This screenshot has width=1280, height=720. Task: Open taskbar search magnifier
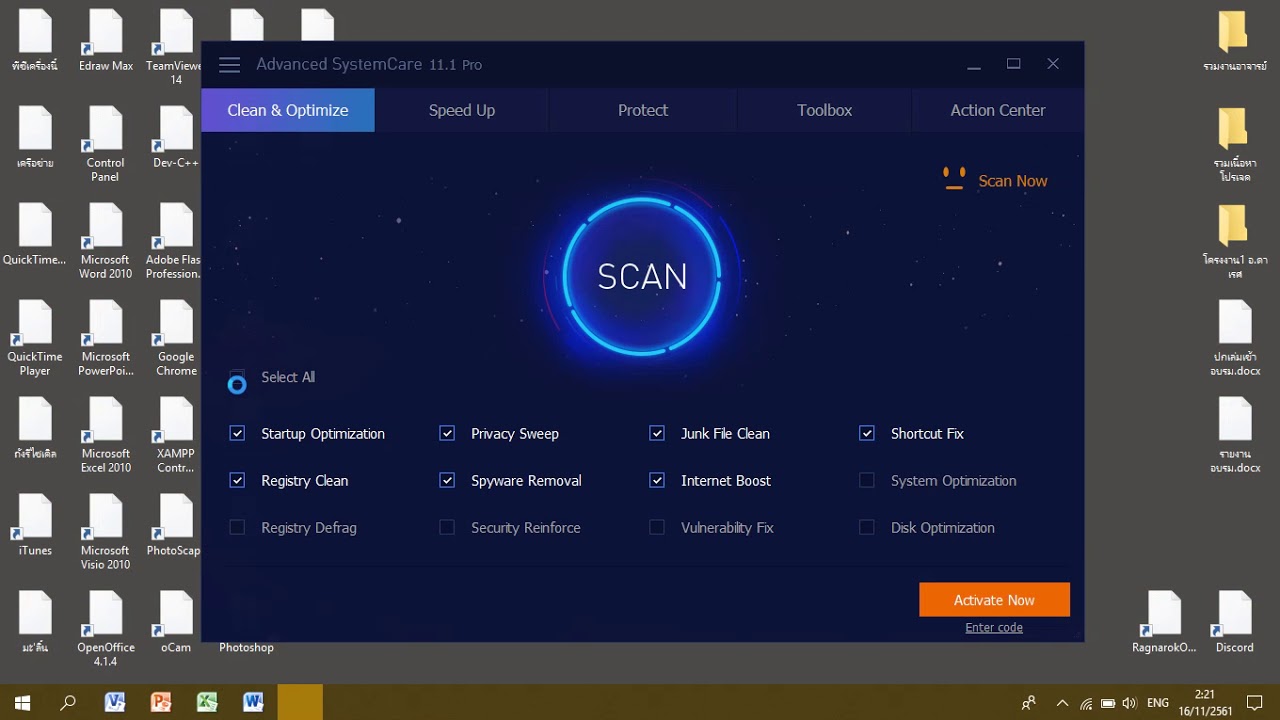pos(68,702)
